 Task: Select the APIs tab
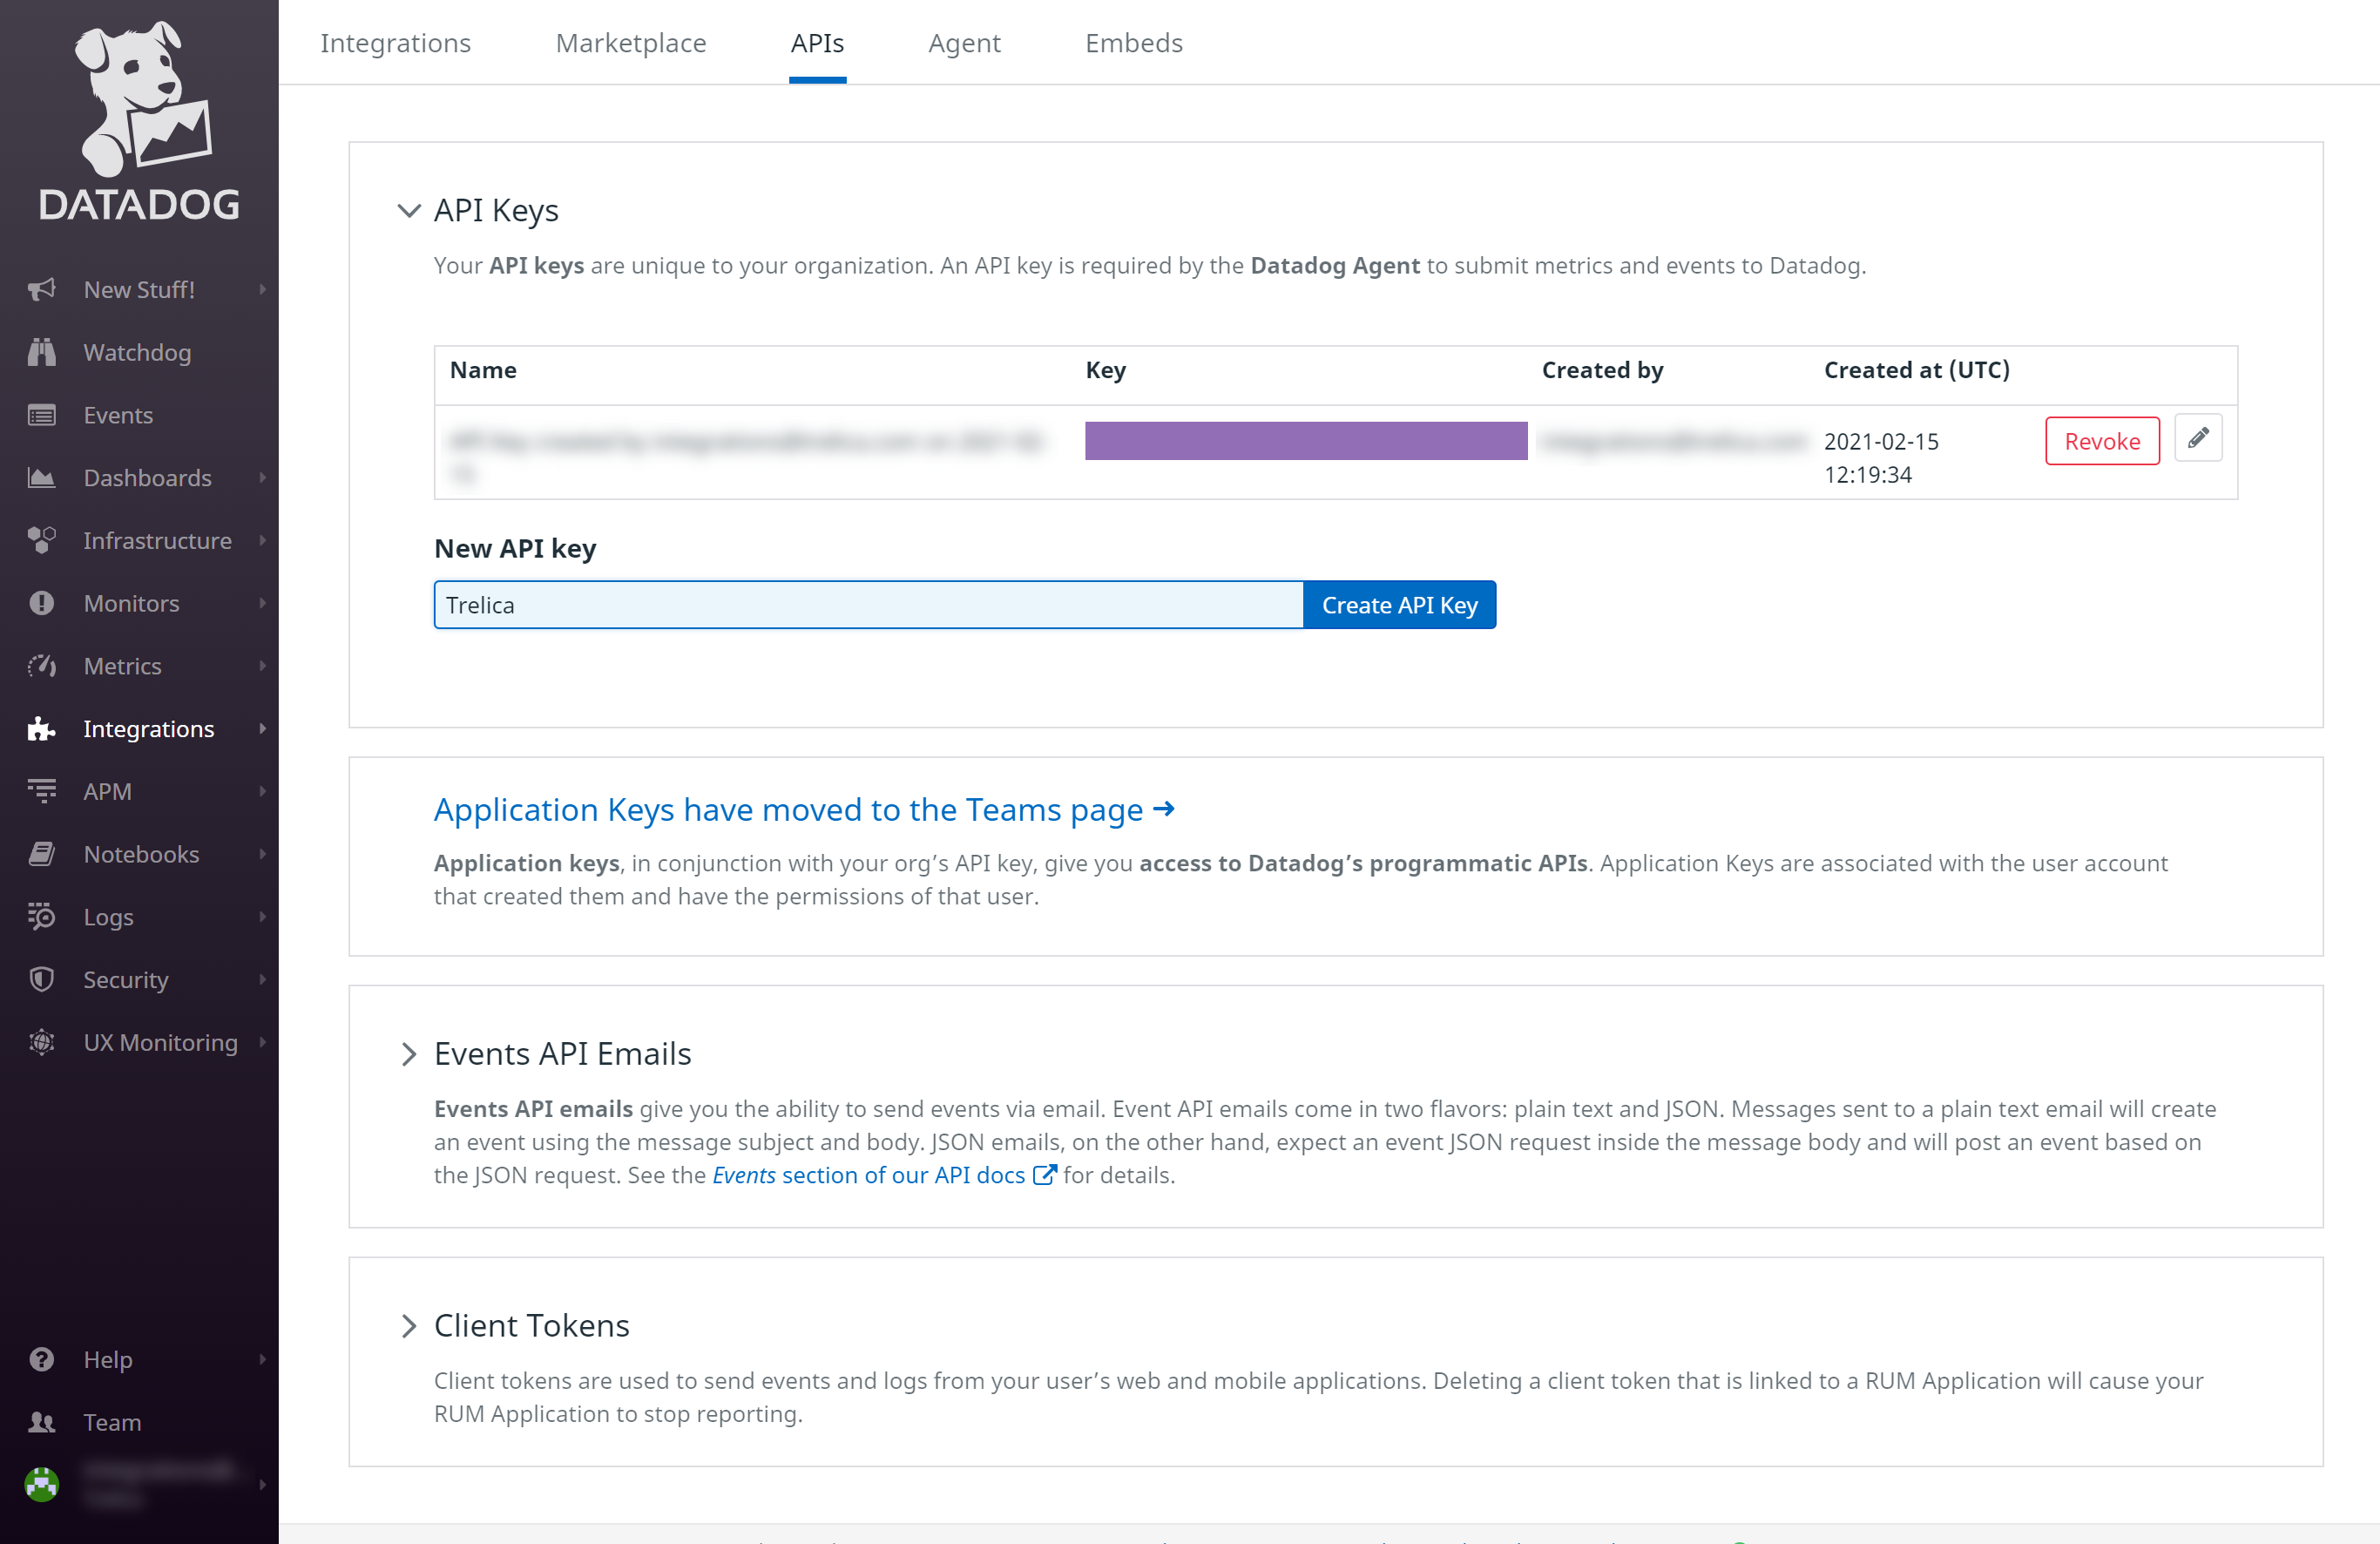point(817,43)
